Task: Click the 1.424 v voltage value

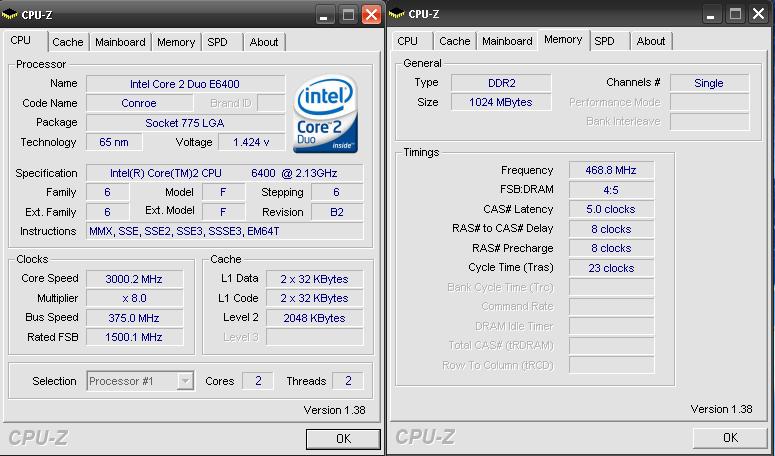Action: tap(252, 142)
